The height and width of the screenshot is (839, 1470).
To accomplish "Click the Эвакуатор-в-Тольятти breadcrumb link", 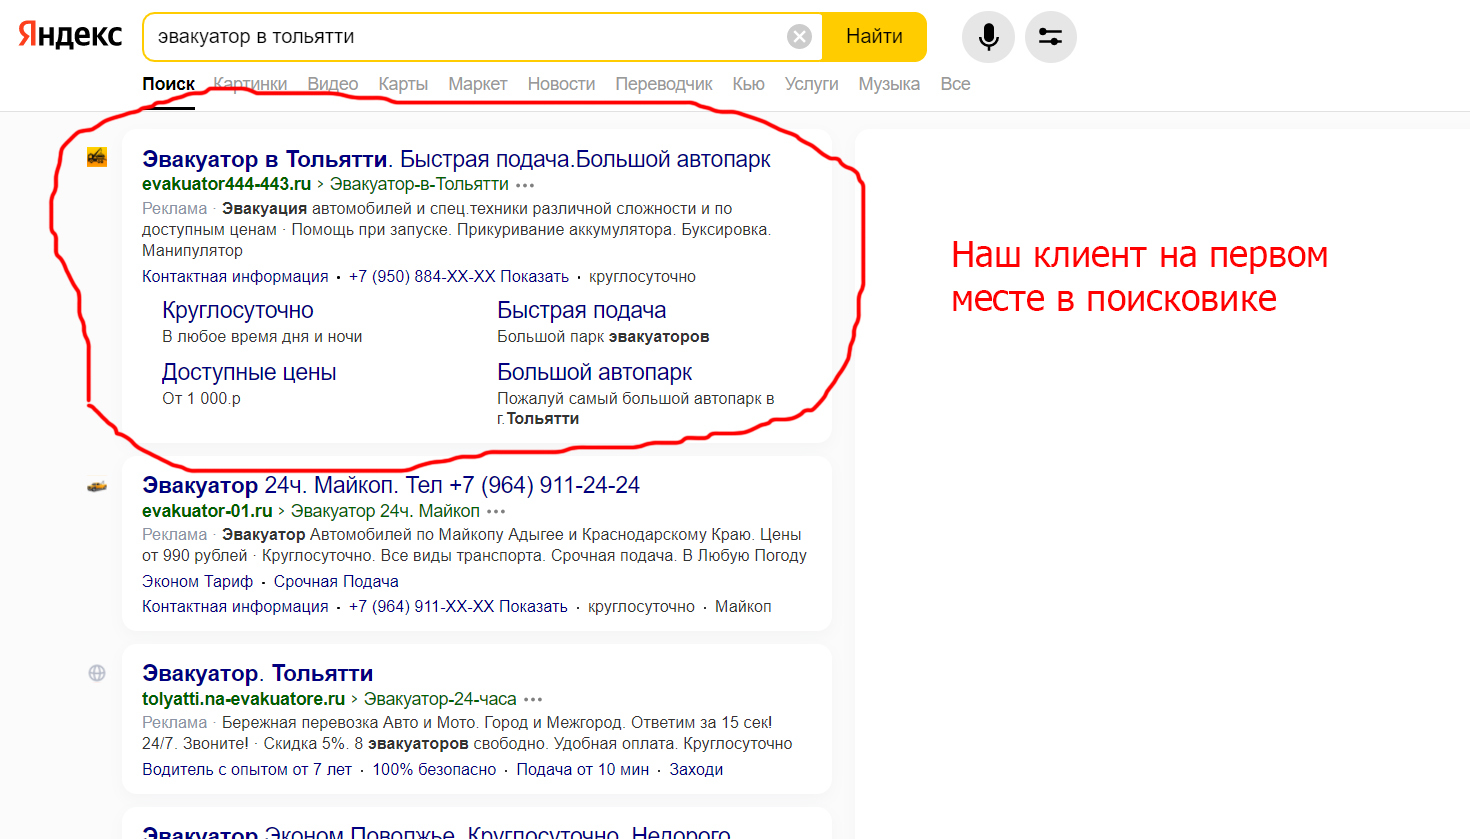I will point(419,184).
